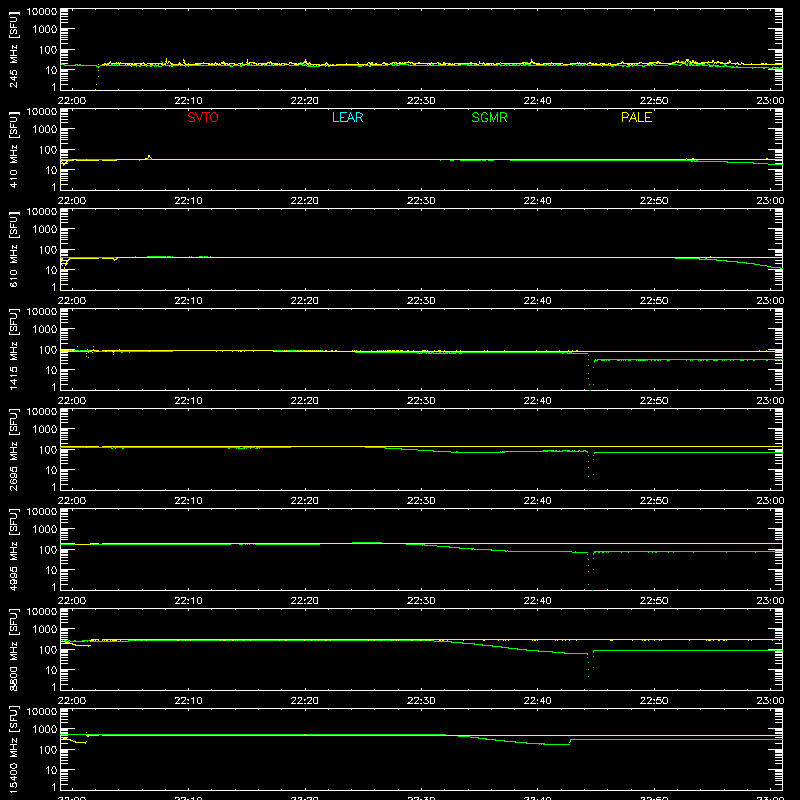800x800 pixels.
Task: Click the 10000 tick label on the 15400 MHz axis
Action: 42,712
